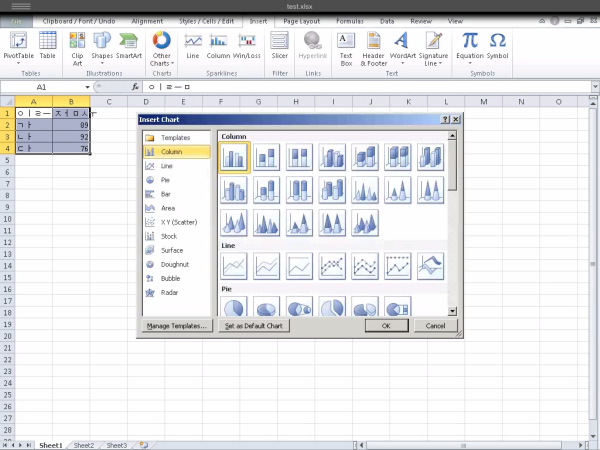The image size is (600, 450).
Task: Select the Radar chart category
Action: [x=176, y=293]
